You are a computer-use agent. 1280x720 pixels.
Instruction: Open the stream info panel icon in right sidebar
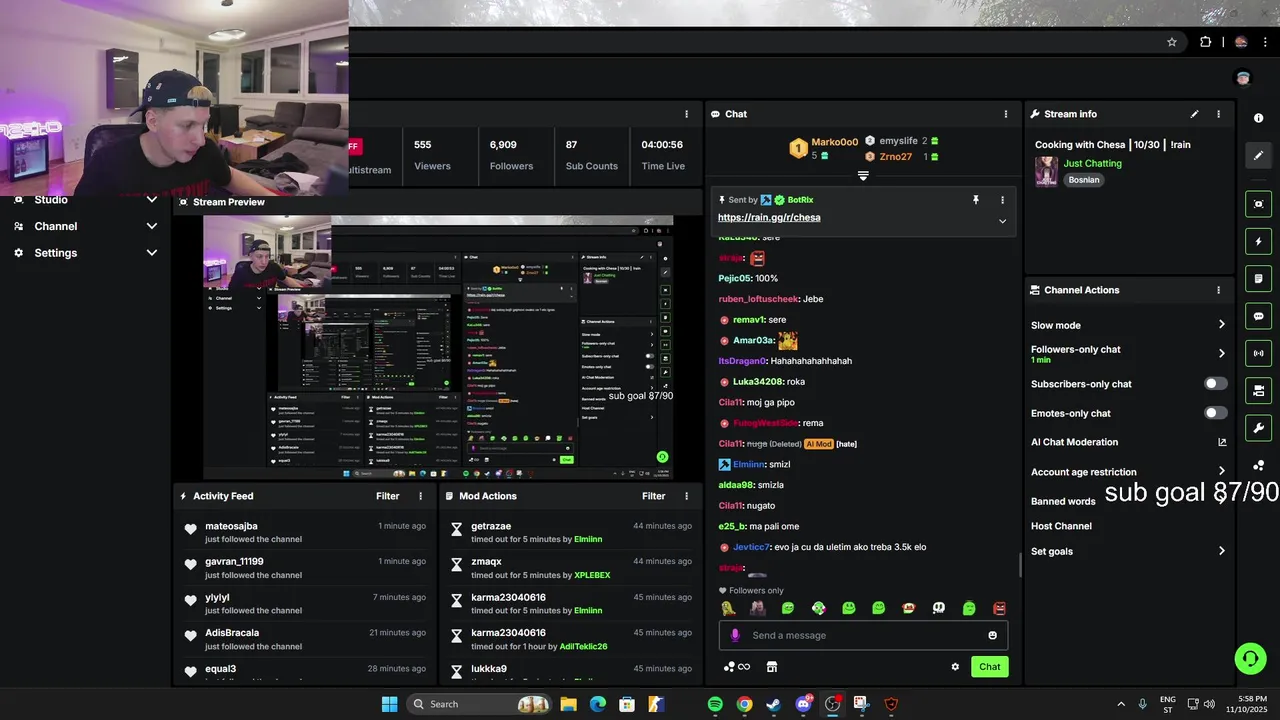coord(1258,118)
